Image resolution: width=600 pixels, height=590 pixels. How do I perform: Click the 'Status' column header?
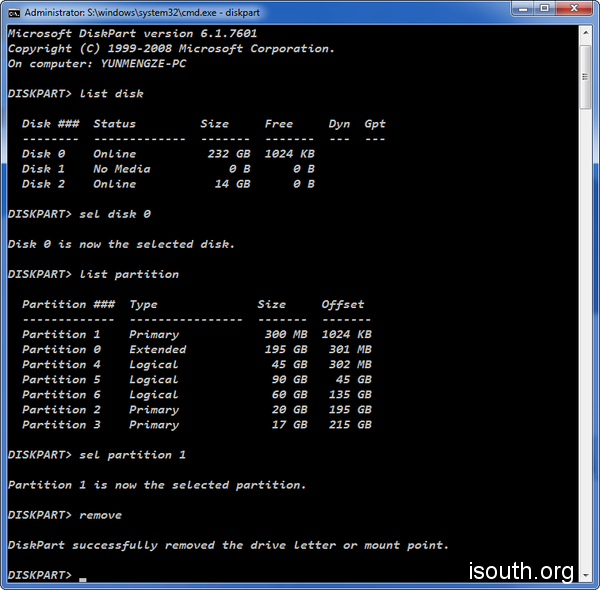[x=115, y=124]
